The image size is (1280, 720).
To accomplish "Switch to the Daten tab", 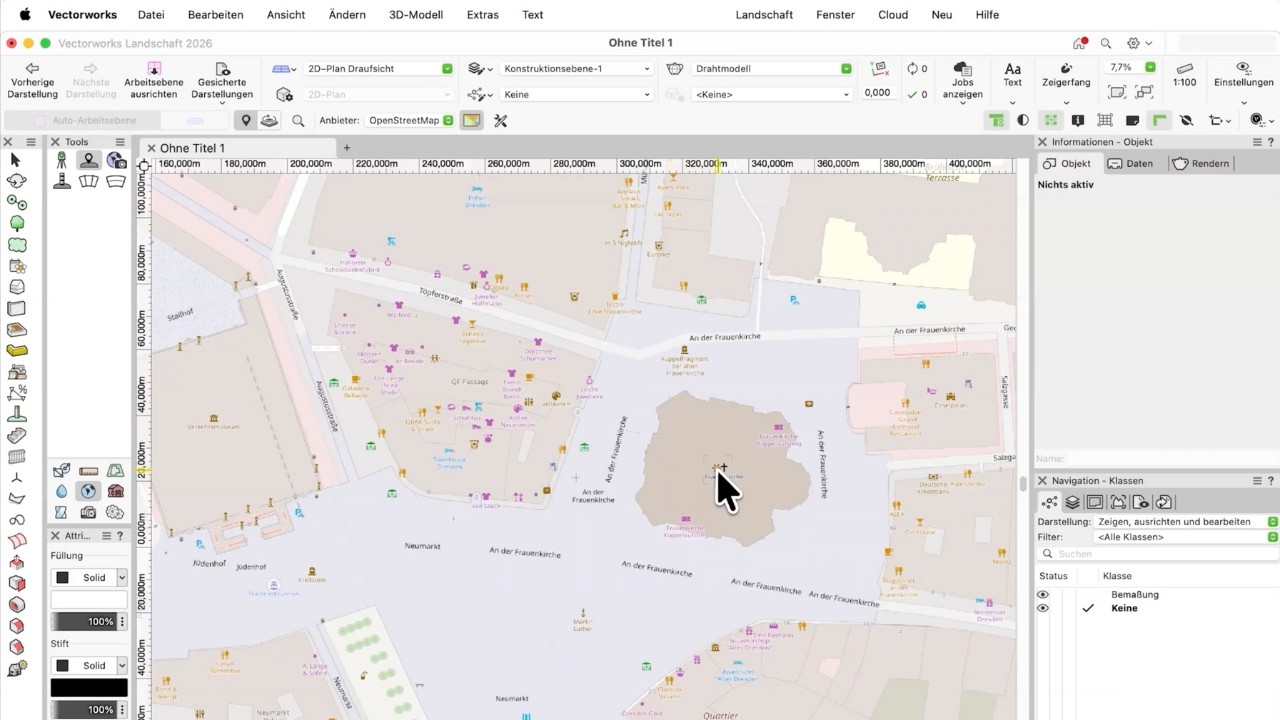I will (x=1131, y=163).
